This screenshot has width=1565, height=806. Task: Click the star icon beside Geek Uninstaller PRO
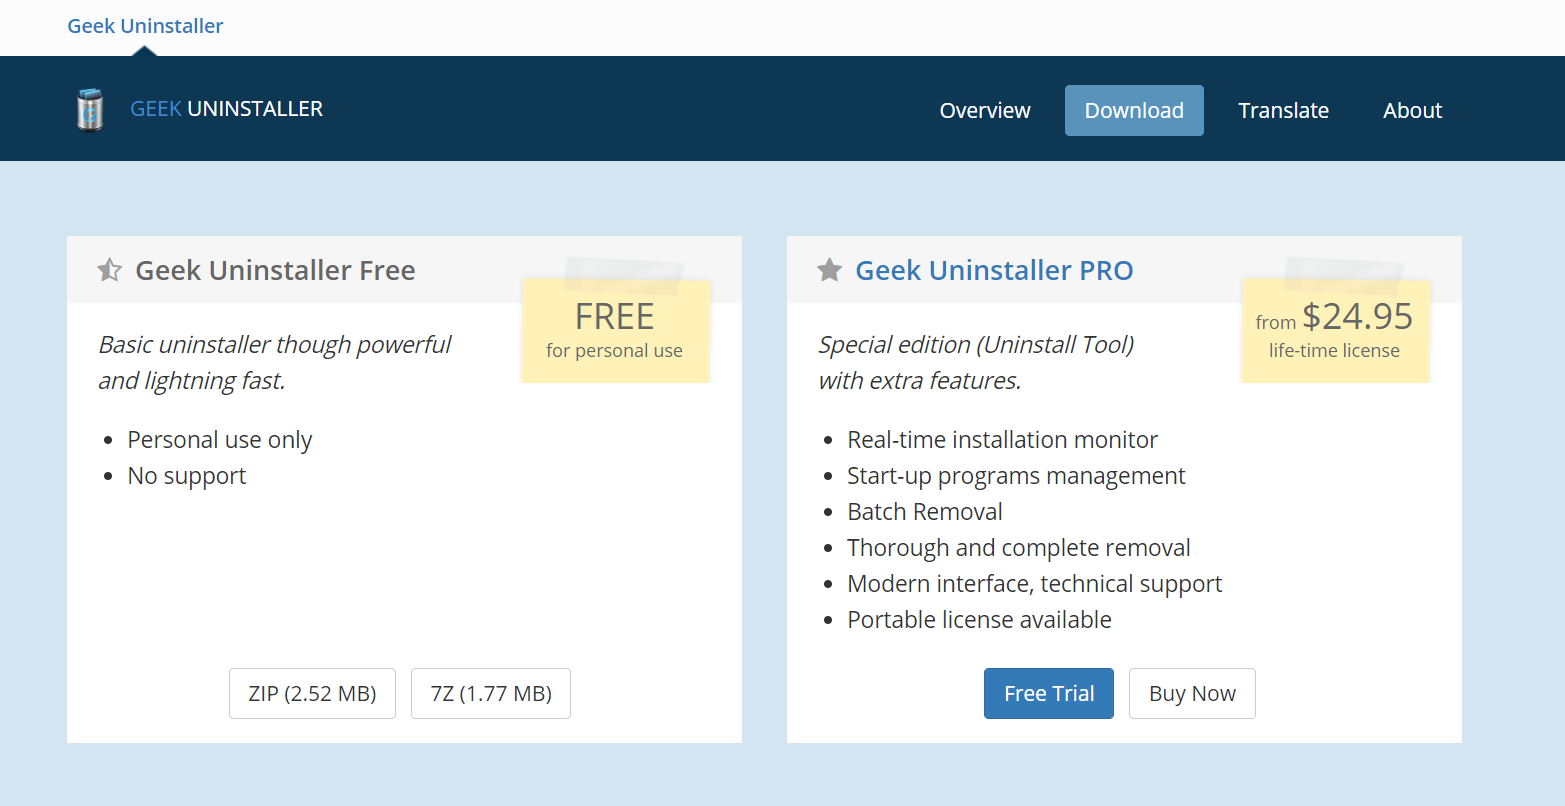point(829,270)
